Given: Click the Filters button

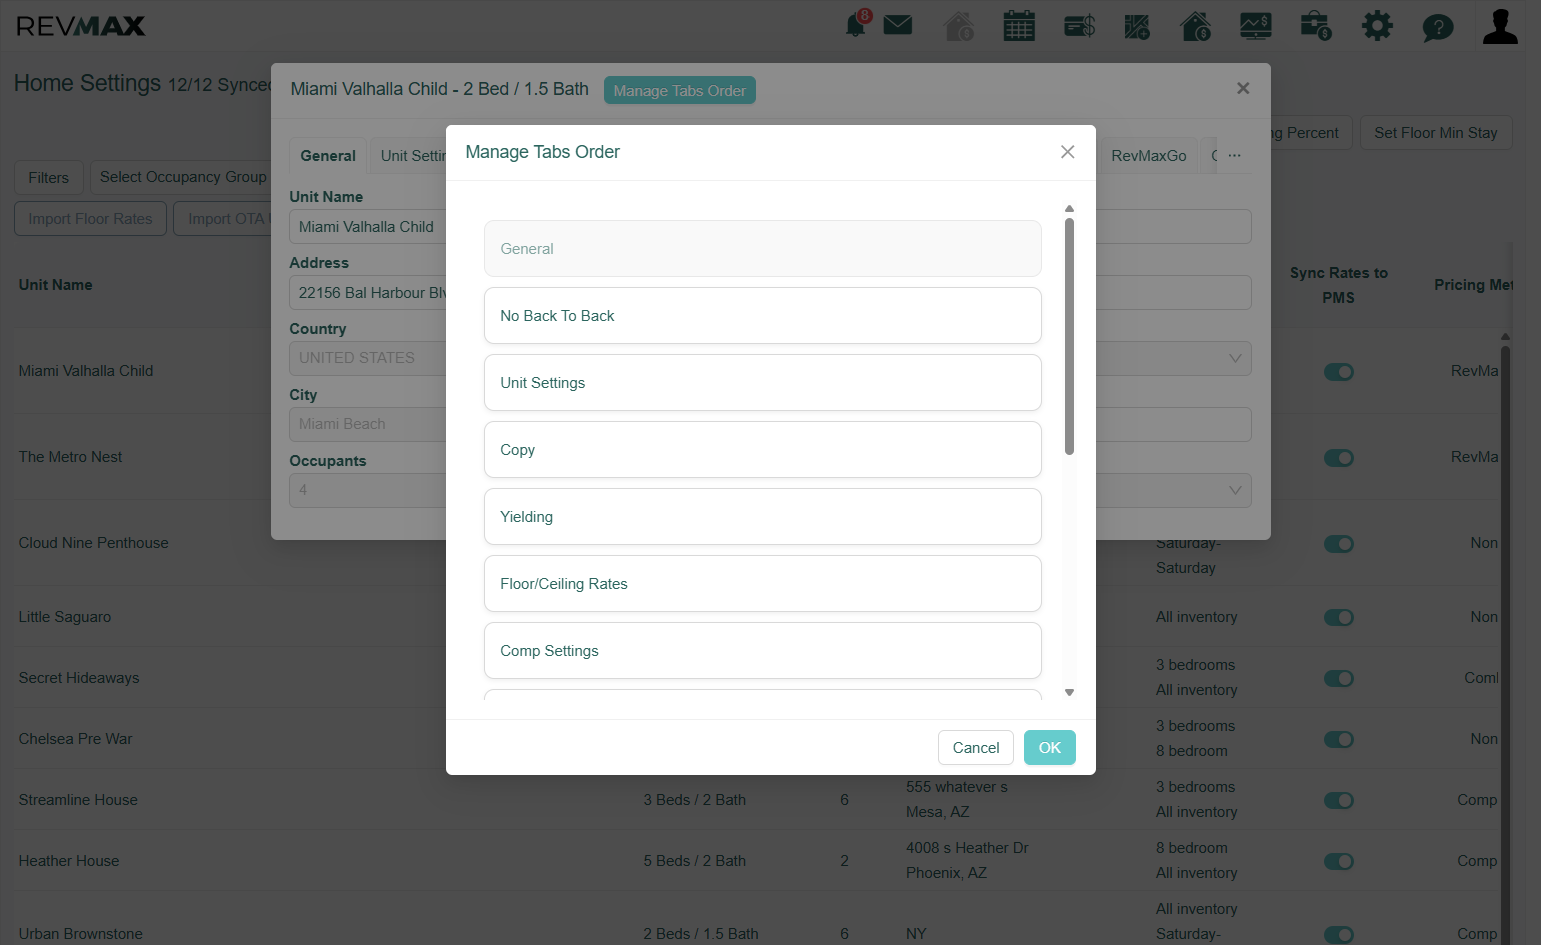Looking at the screenshot, I should tap(49, 178).
